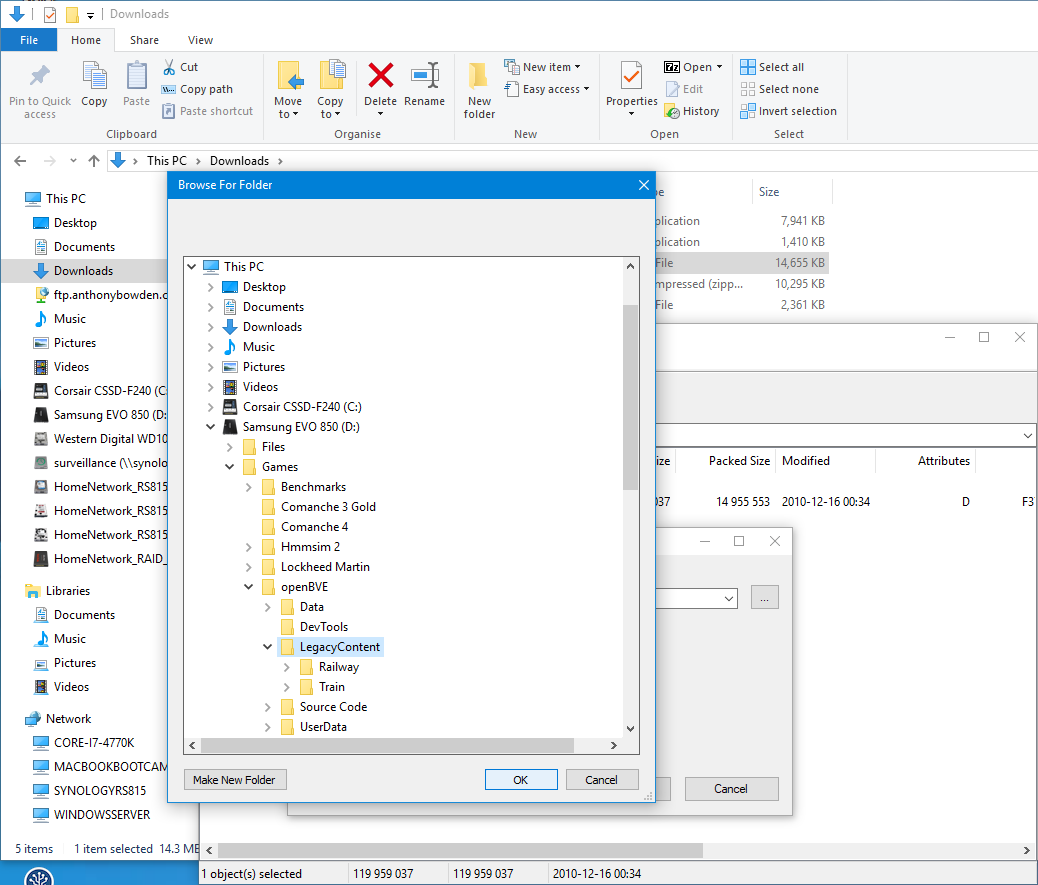This screenshot has width=1038, height=885.
Task: Collapse the openBVE folder in the tree
Action: tap(248, 586)
